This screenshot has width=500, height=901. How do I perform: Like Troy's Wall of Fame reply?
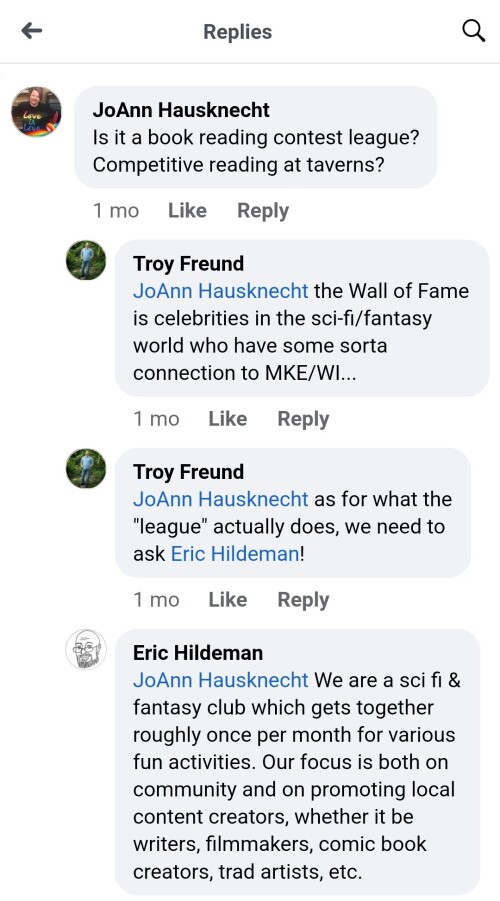[x=228, y=419]
